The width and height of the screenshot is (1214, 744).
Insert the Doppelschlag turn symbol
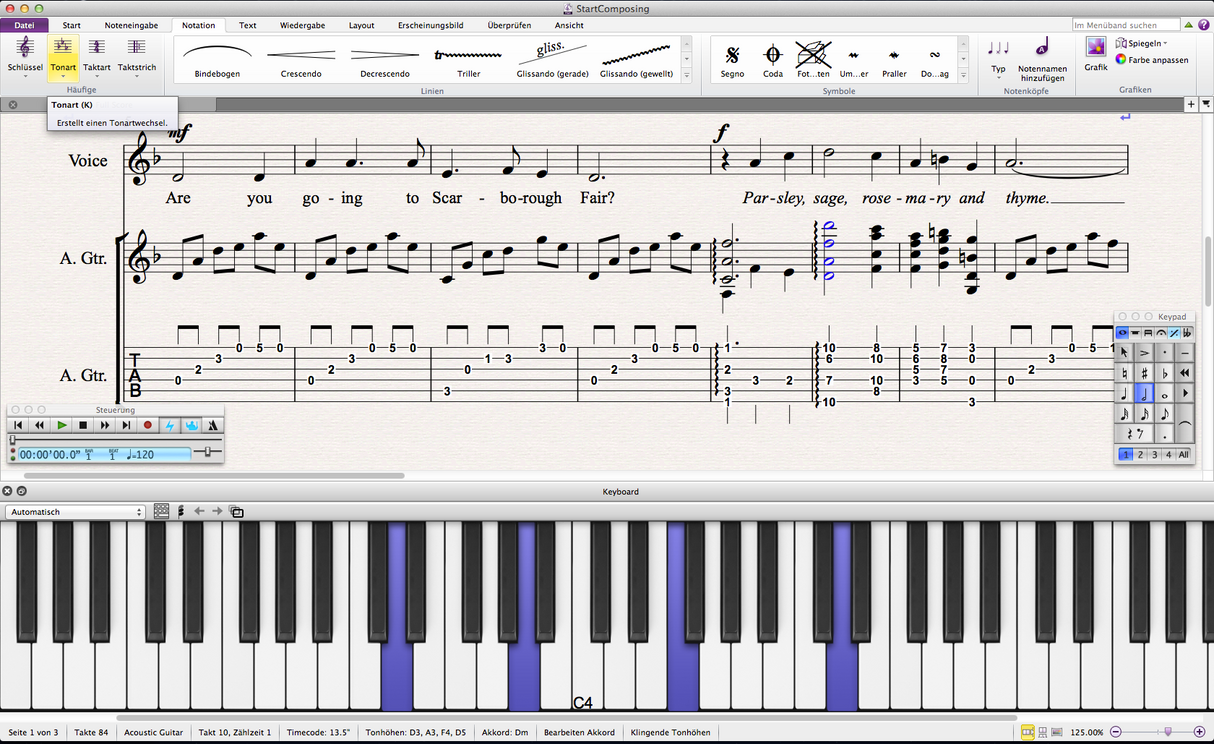tap(934, 59)
